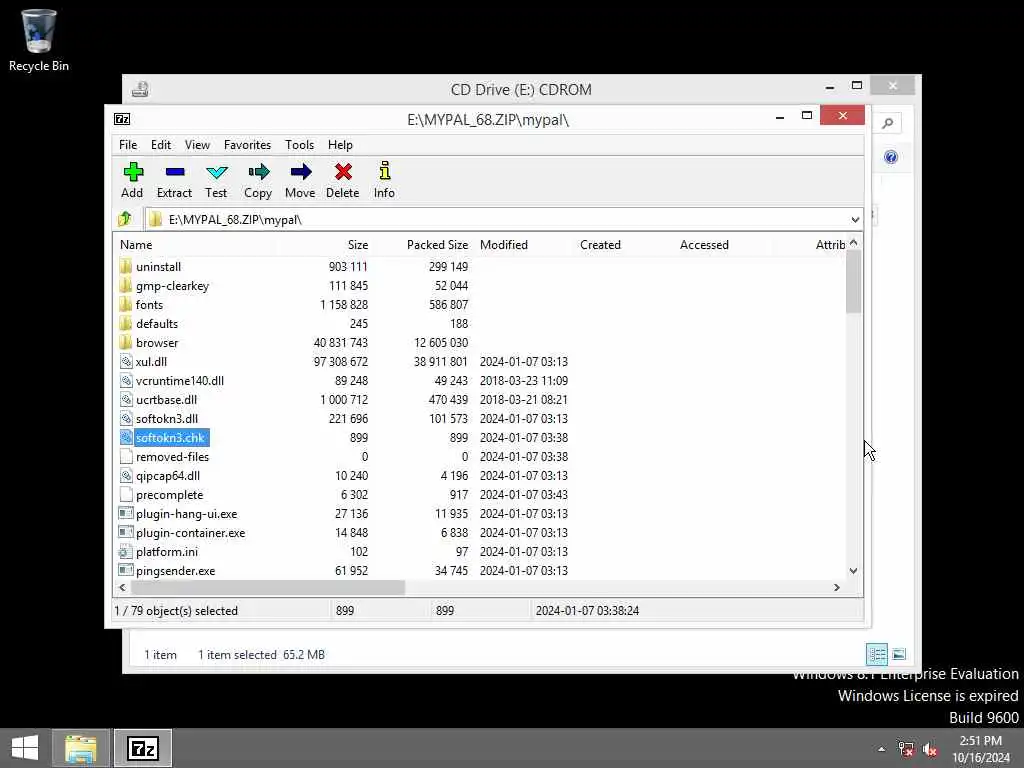Open the Tools menu
Image resolution: width=1024 pixels, height=768 pixels.
point(300,145)
